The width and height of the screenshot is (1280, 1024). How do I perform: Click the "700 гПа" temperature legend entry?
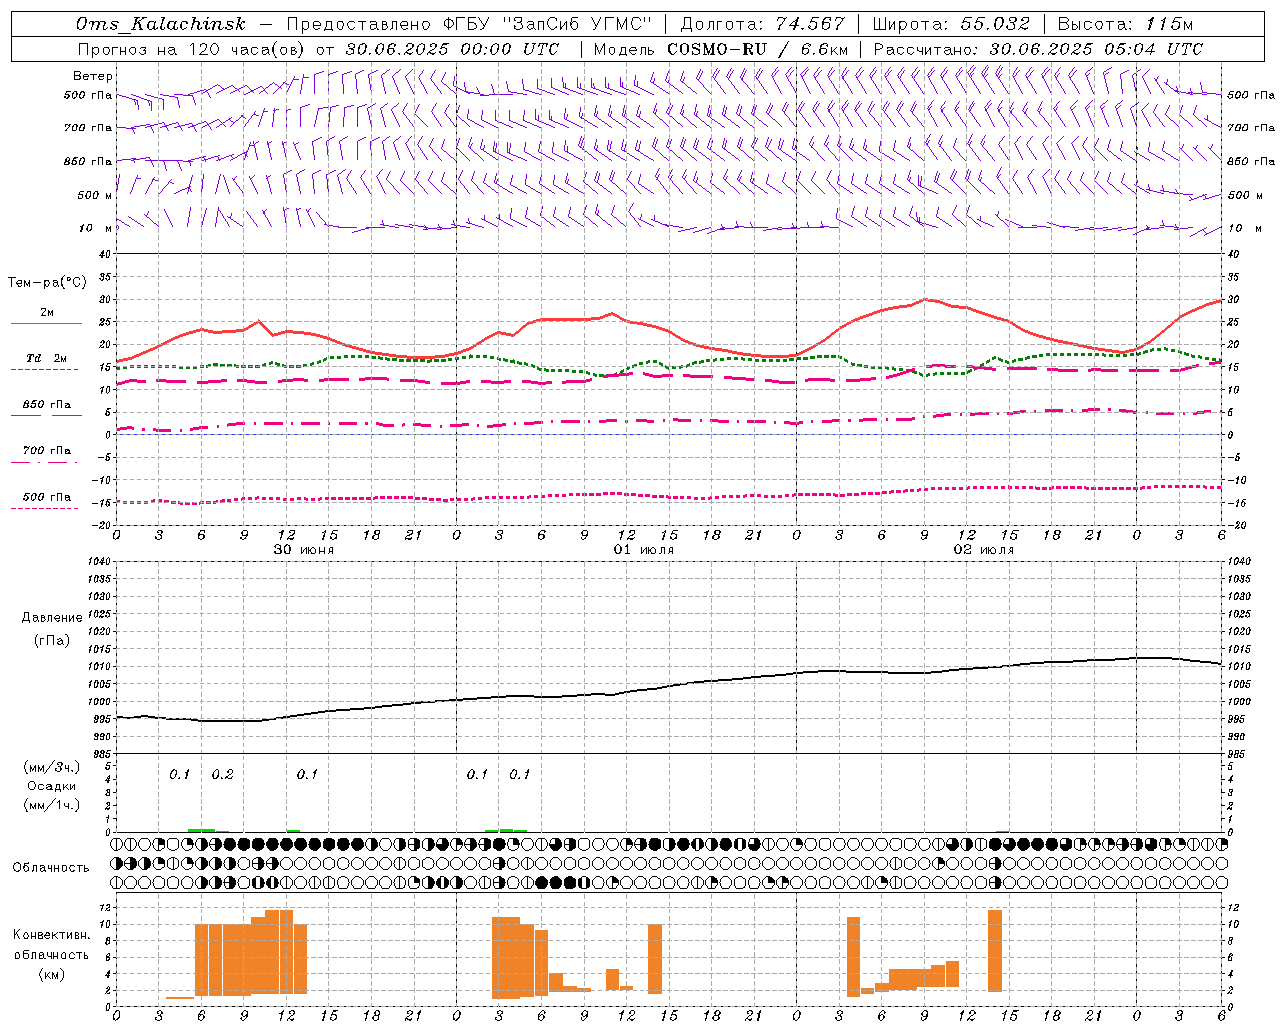point(47,450)
